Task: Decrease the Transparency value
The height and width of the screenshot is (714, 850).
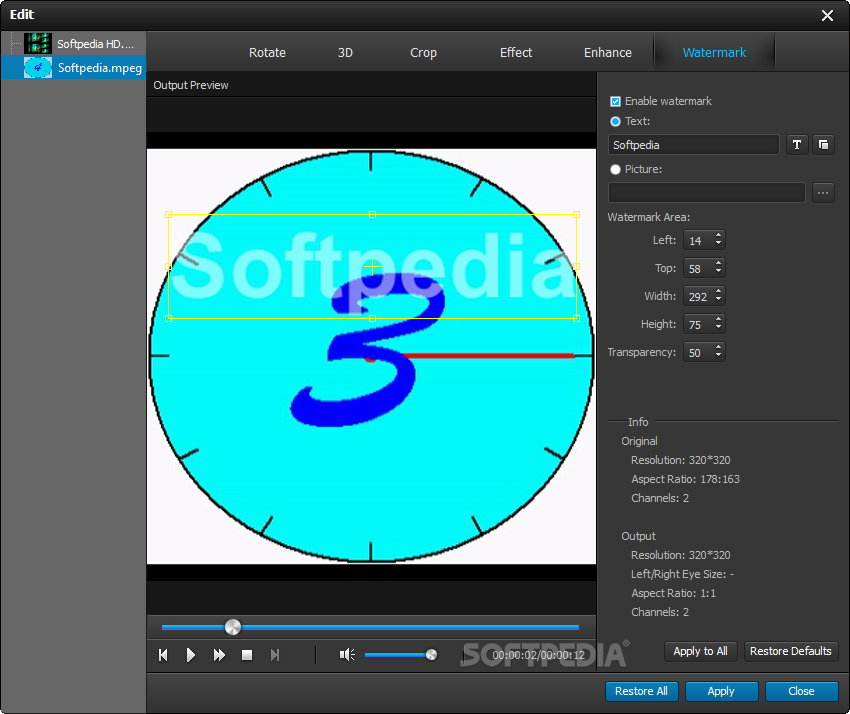Action: [718, 356]
